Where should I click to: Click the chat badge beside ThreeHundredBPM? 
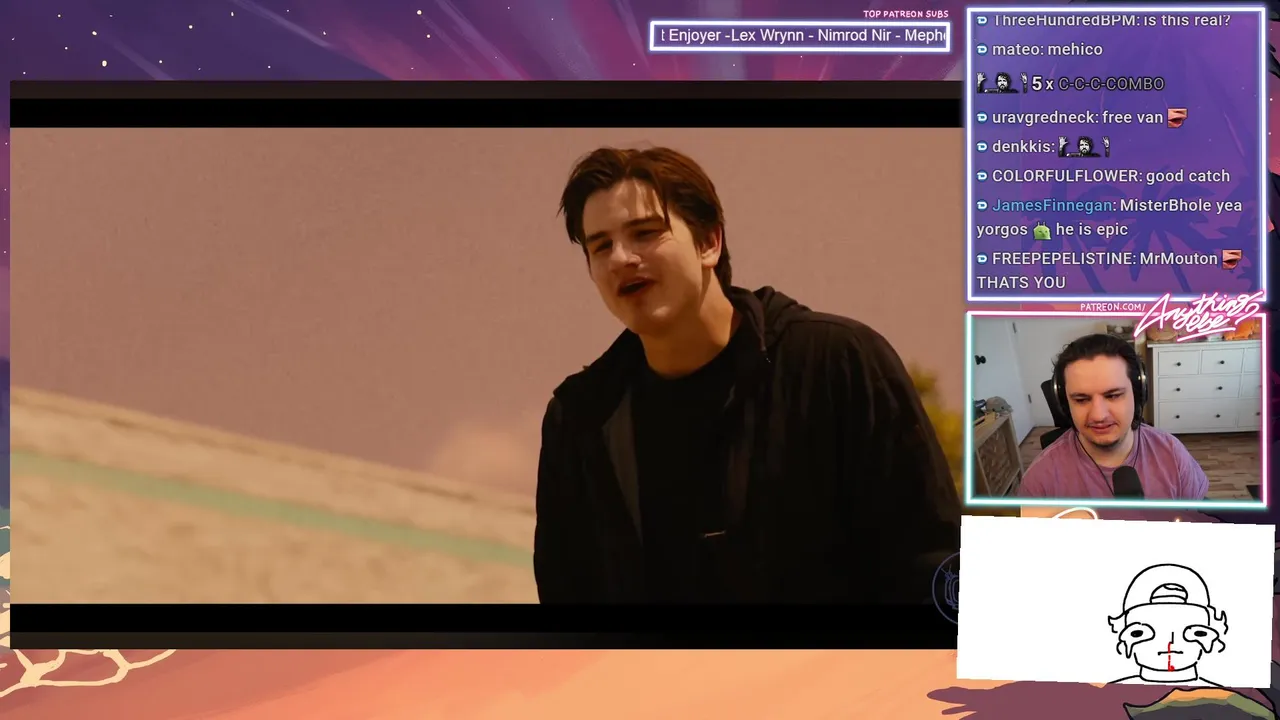point(982,20)
